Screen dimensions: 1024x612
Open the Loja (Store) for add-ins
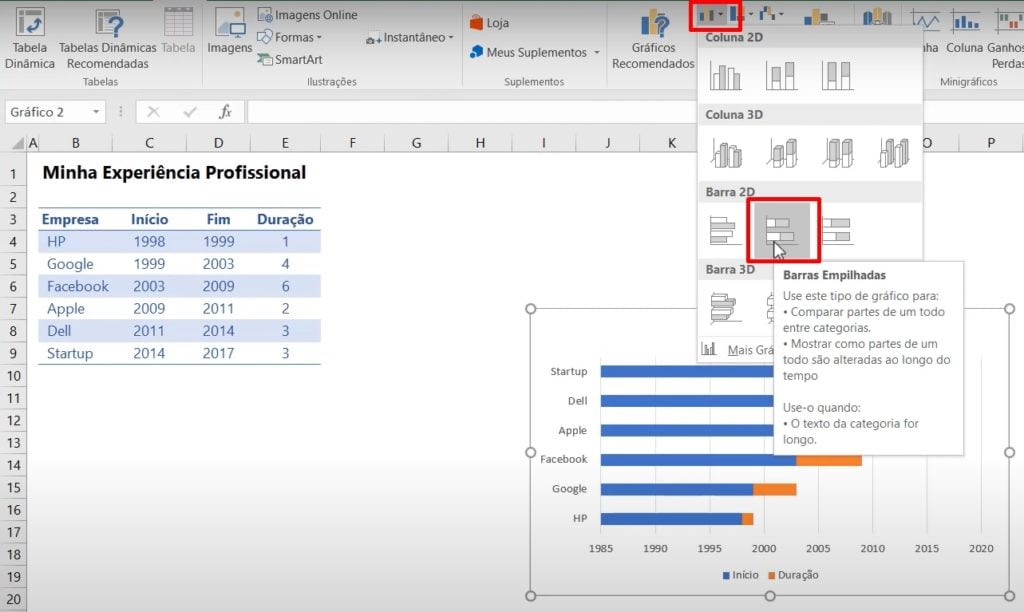(x=493, y=20)
